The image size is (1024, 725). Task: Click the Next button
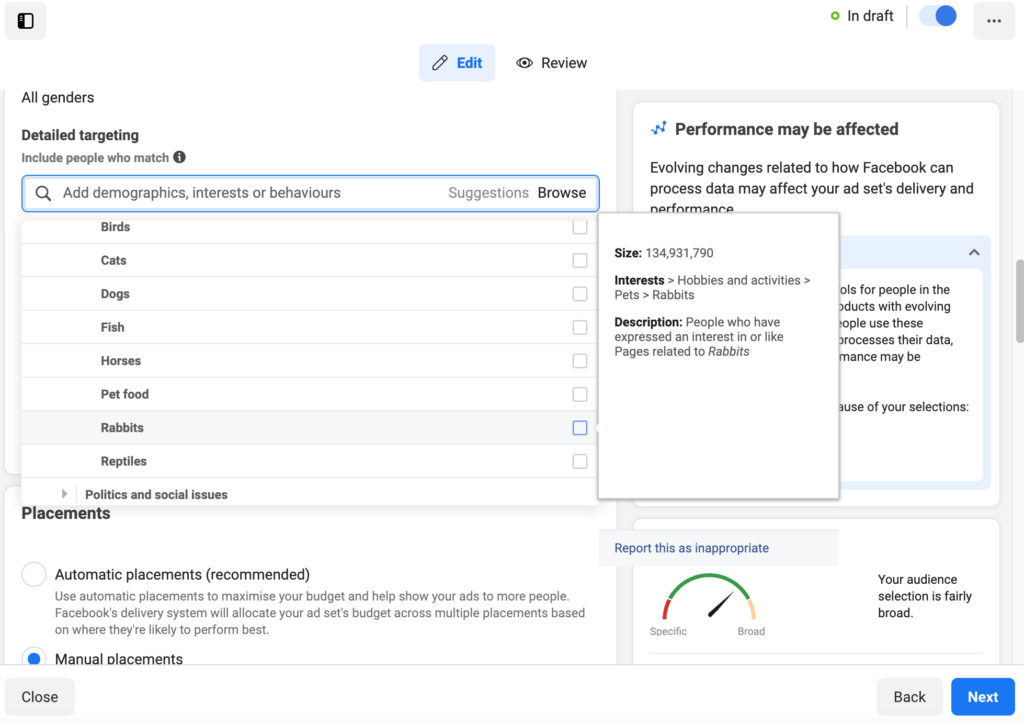[983, 697]
